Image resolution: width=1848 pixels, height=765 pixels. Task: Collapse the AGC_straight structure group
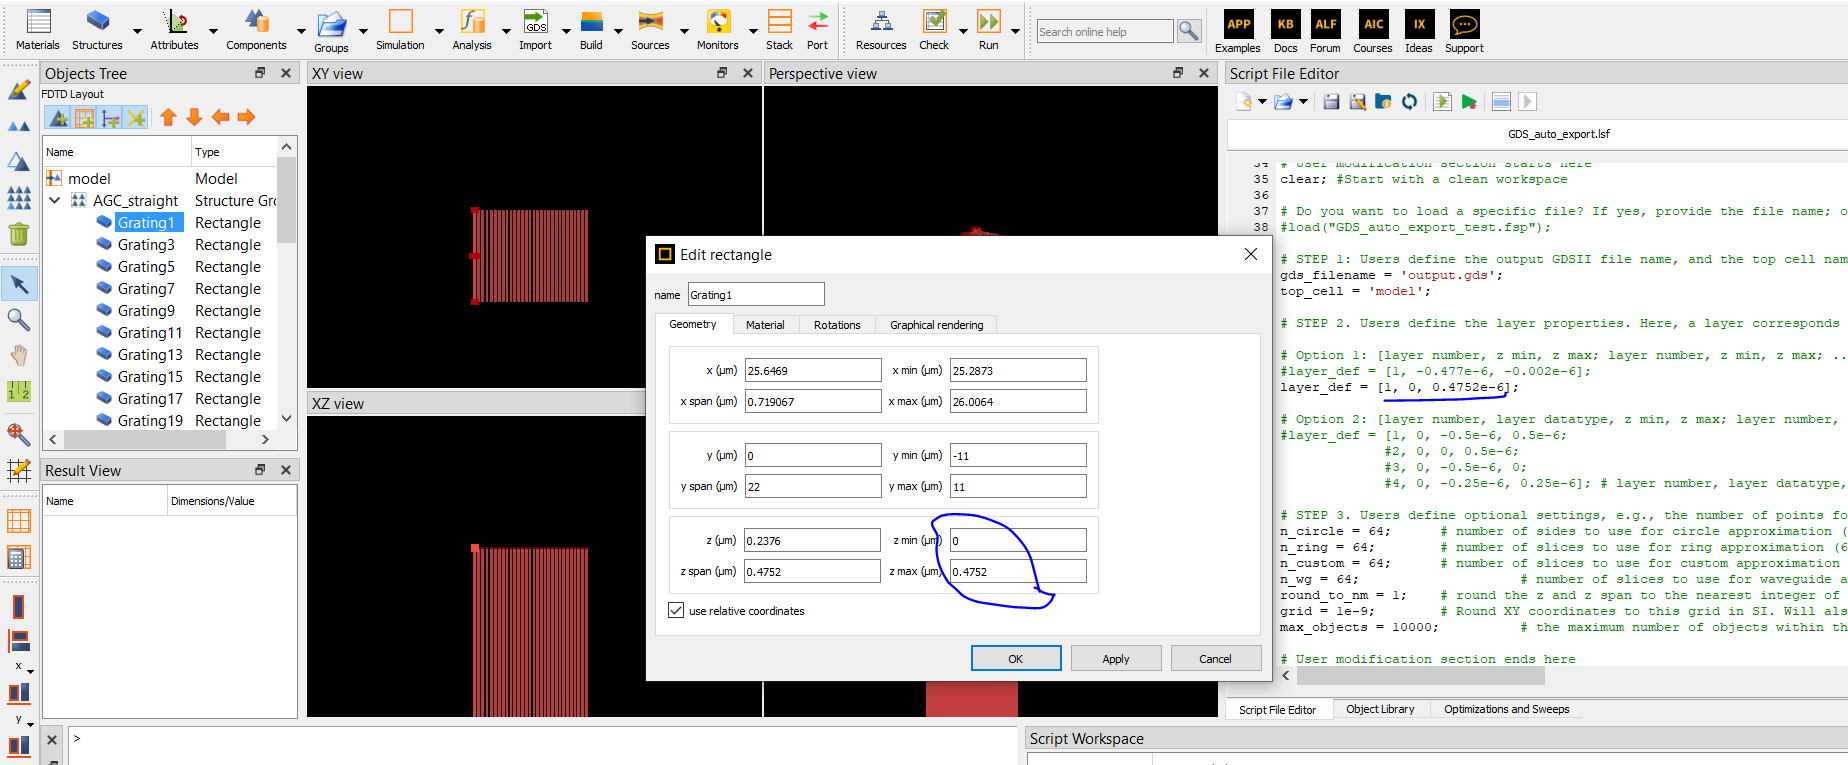55,200
